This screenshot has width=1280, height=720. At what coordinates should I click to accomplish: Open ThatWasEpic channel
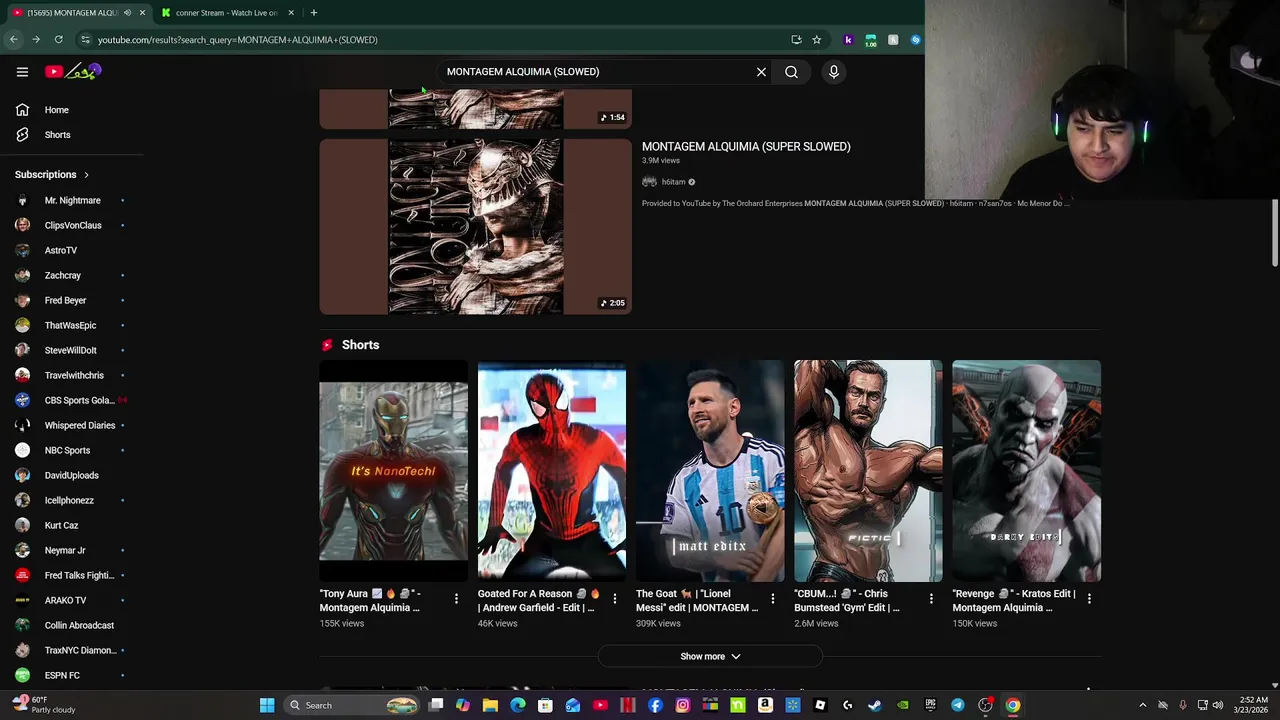coord(72,325)
